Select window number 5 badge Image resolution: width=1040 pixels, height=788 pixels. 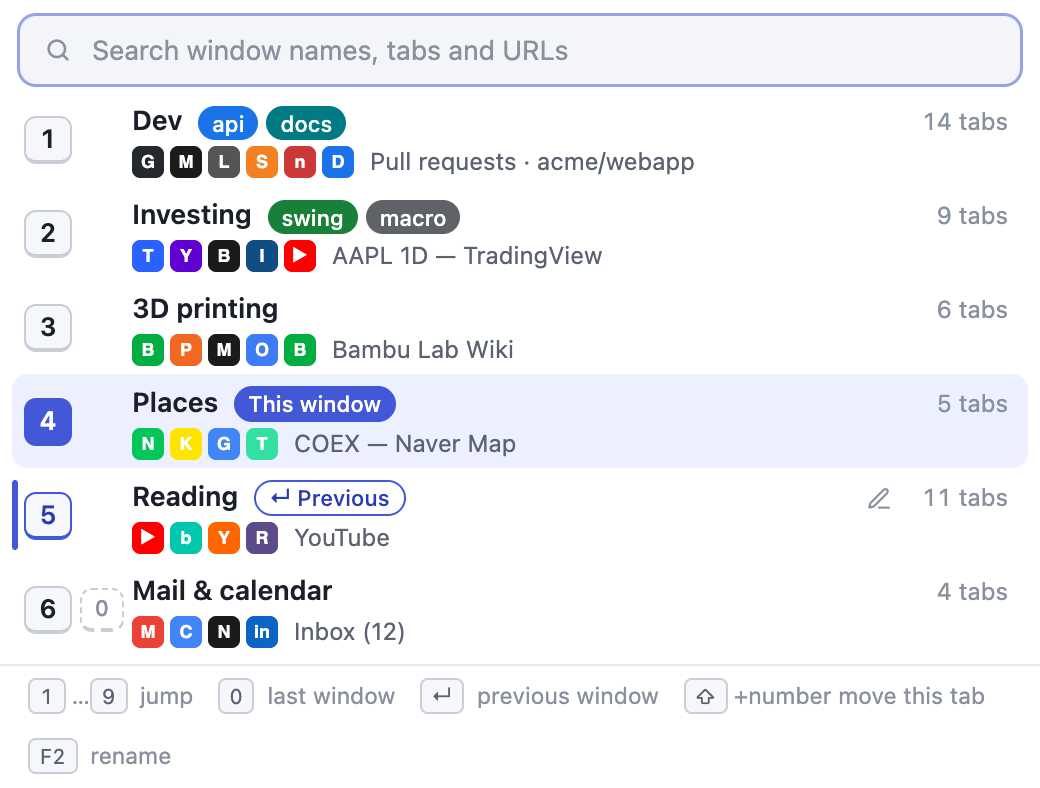coord(48,515)
